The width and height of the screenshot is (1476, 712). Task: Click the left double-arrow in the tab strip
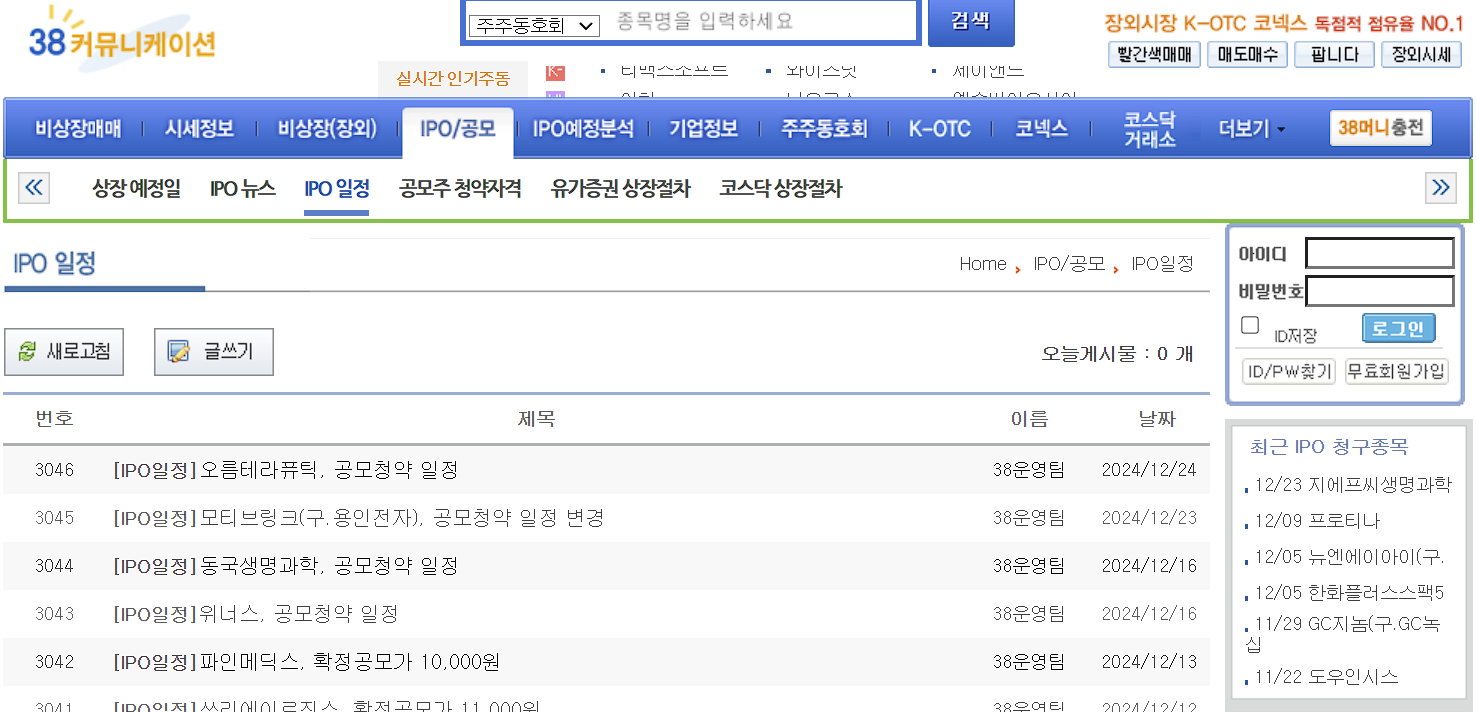click(x=33, y=187)
